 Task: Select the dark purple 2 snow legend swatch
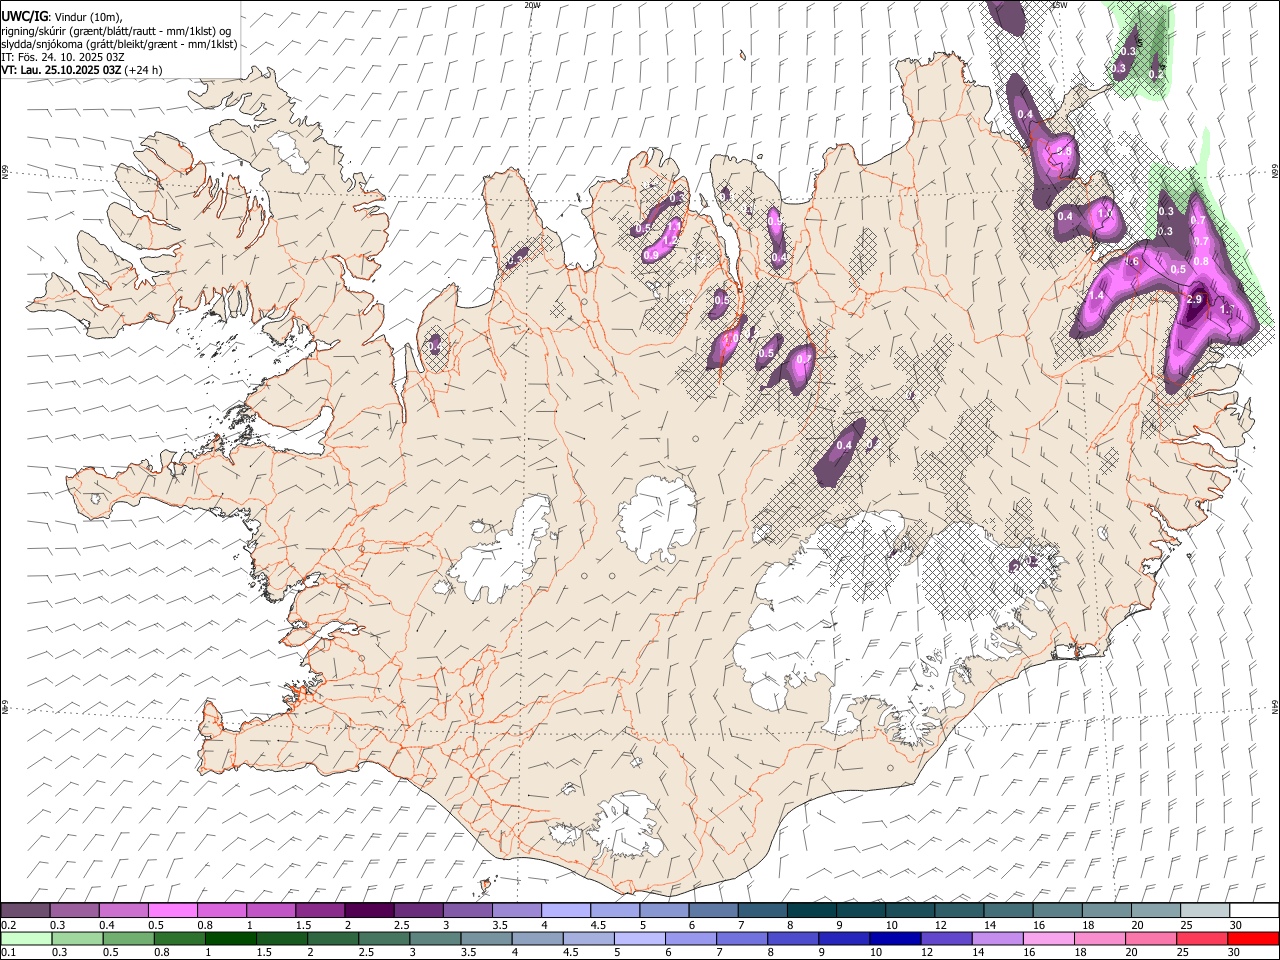[x=369, y=910]
